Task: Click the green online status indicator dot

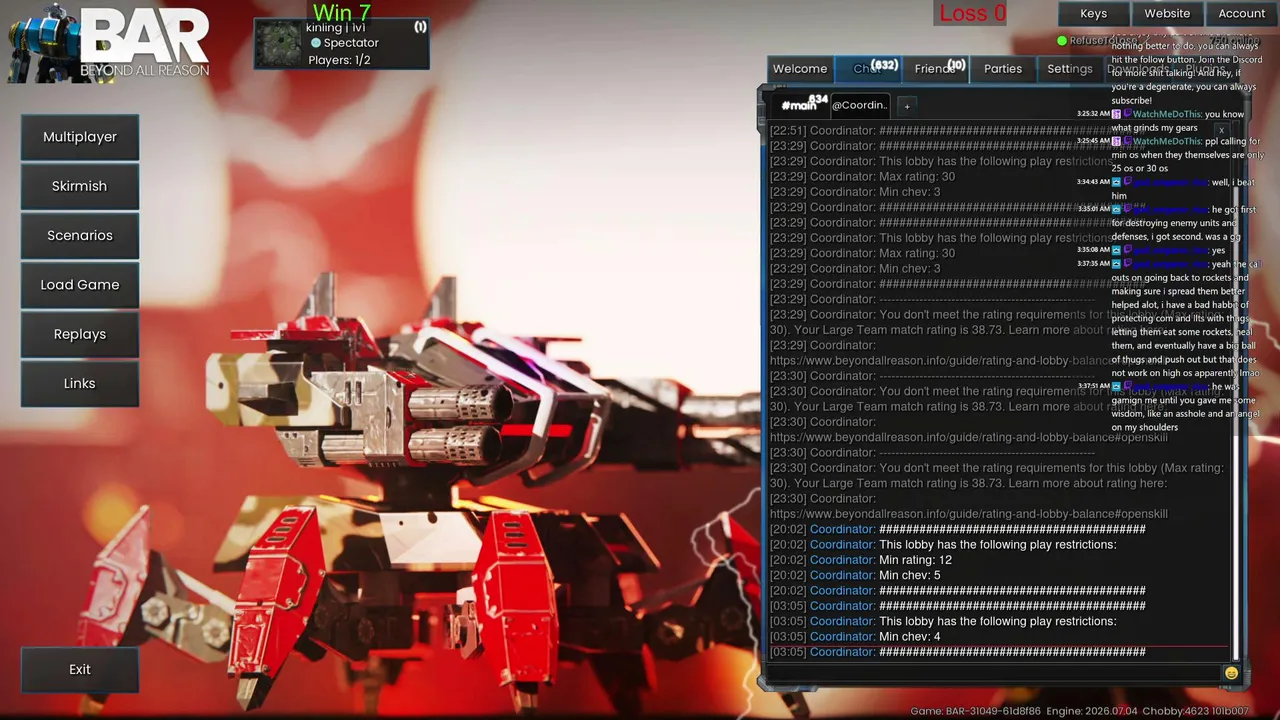Action: [x=1062, y=41]
